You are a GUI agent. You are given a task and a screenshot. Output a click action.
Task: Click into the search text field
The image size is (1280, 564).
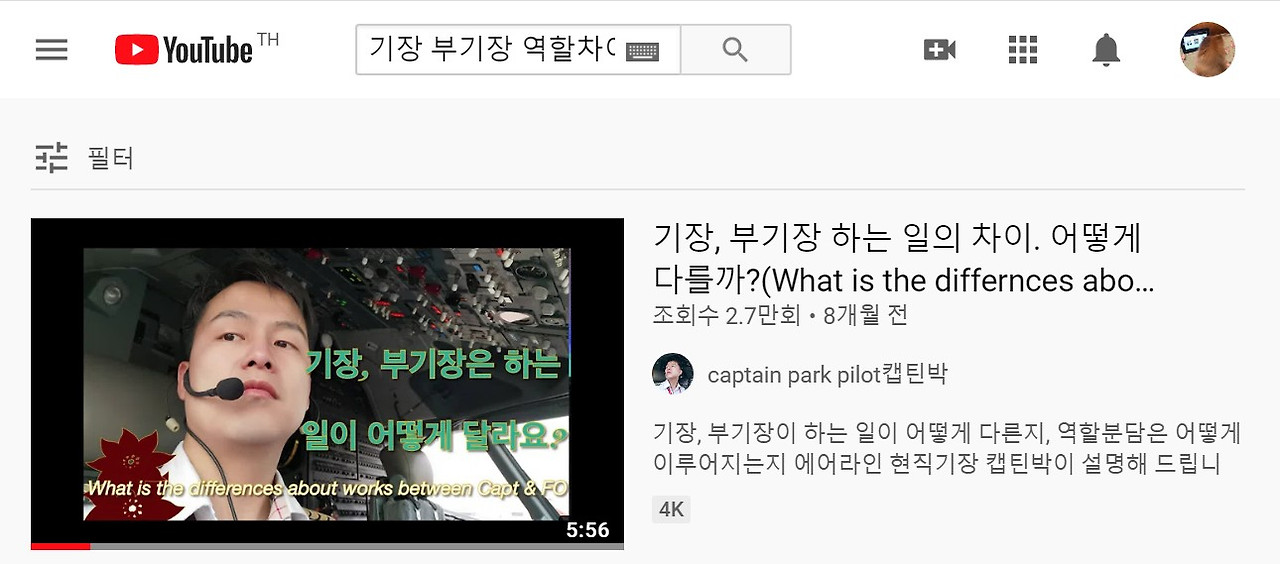click(491, 49)
